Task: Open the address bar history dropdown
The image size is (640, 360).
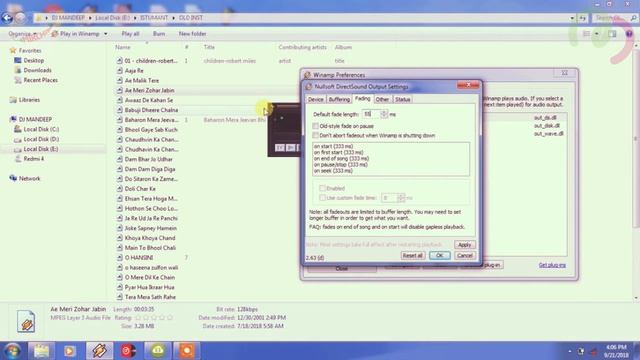Action: pos(572,18)
